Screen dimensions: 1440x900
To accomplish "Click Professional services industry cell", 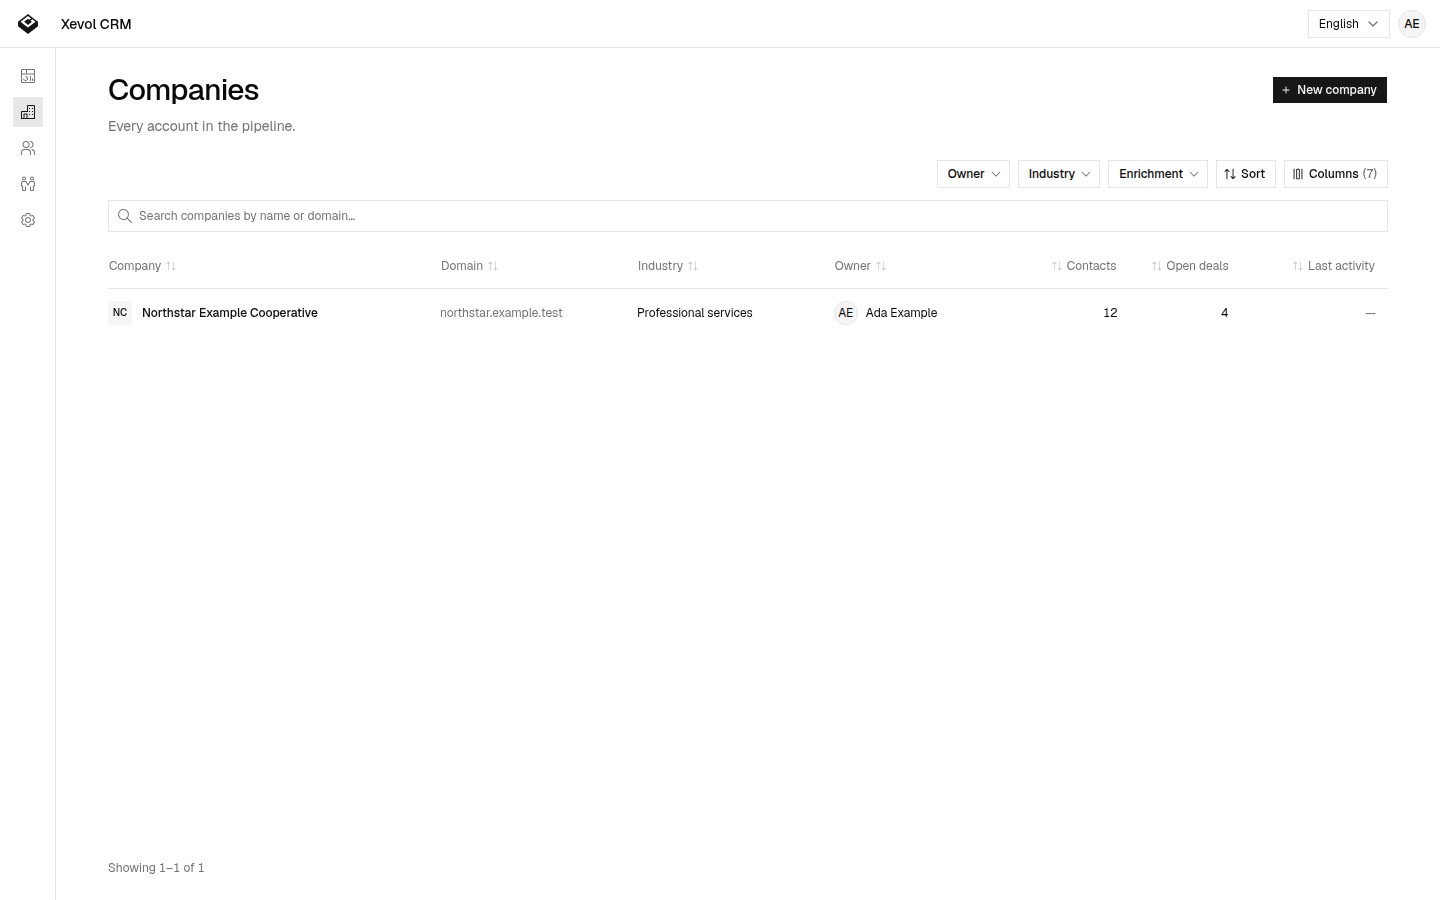I will (x=695, y=313).
